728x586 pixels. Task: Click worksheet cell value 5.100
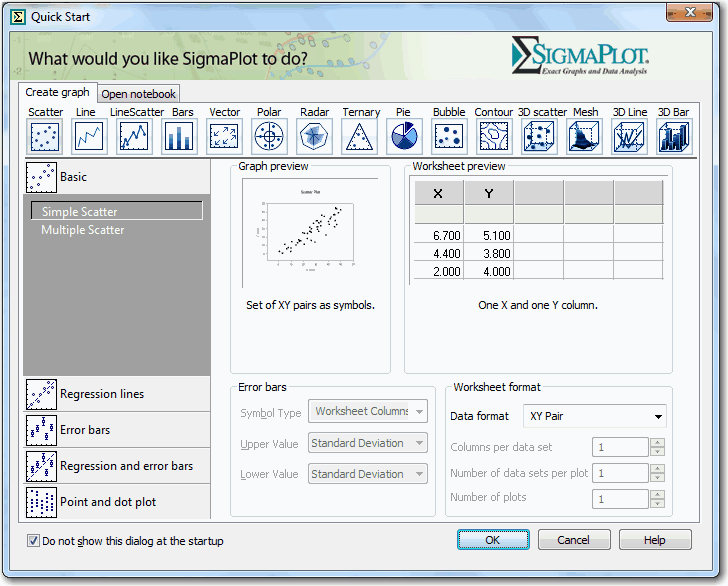(489, 235)
